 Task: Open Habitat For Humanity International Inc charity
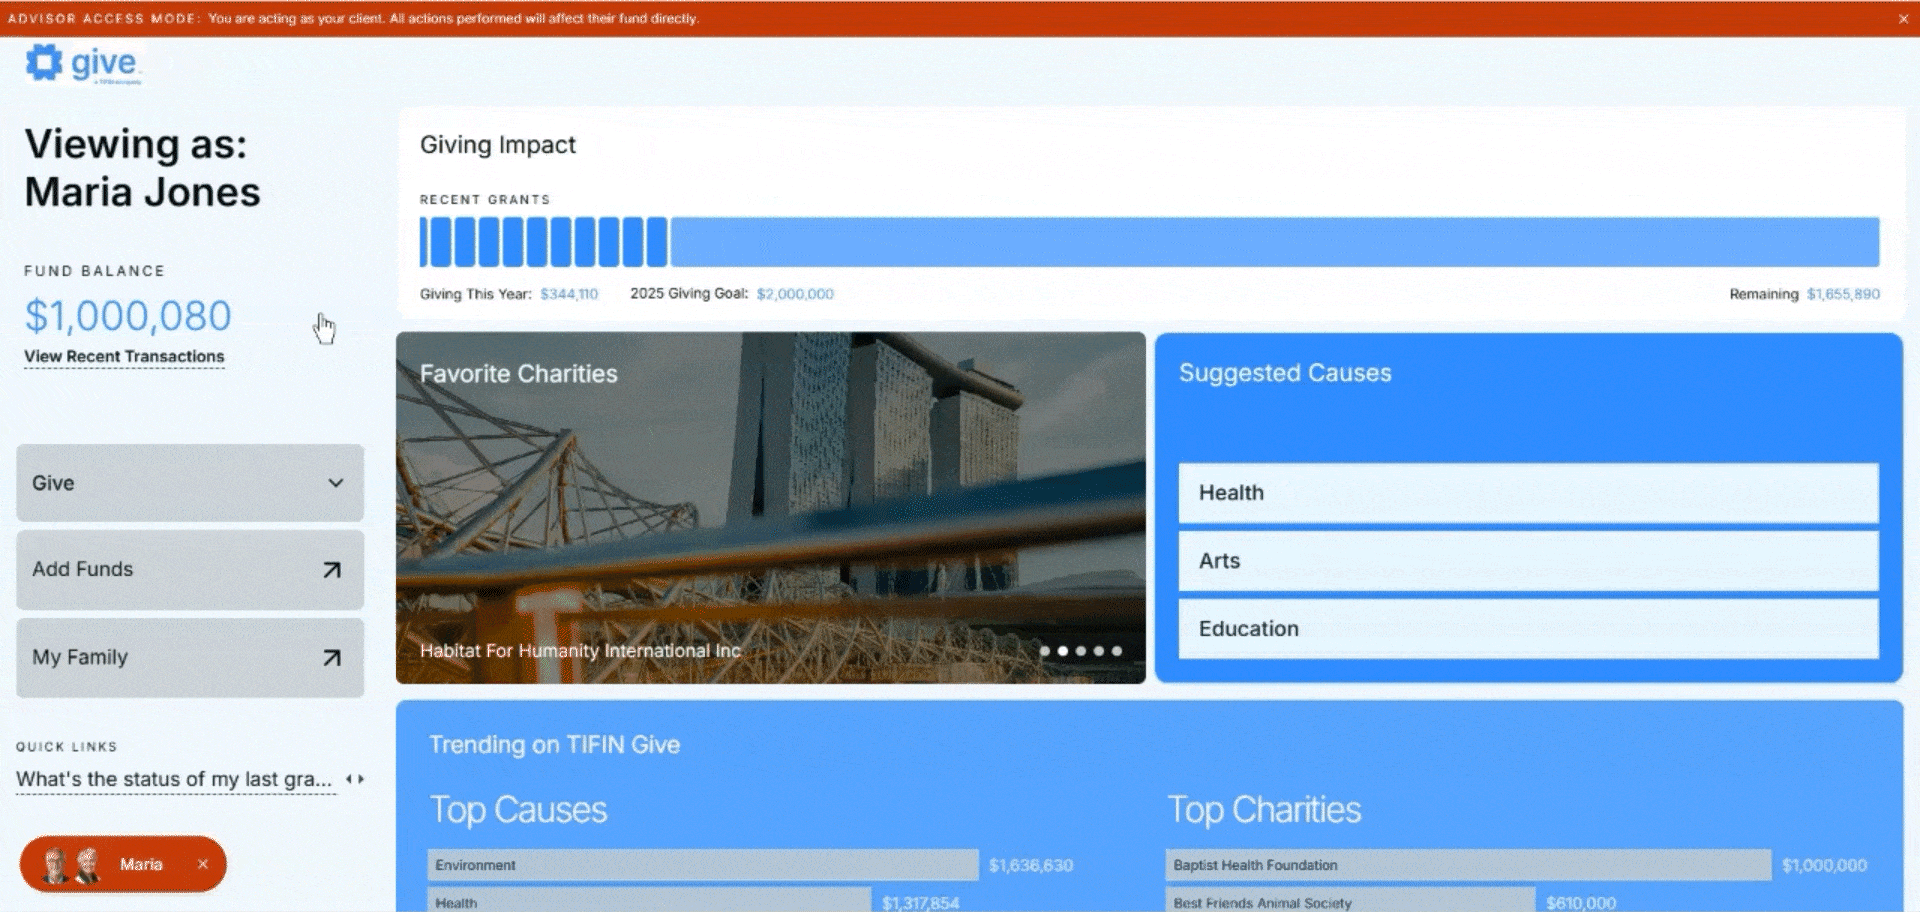[x=580, y=651]
